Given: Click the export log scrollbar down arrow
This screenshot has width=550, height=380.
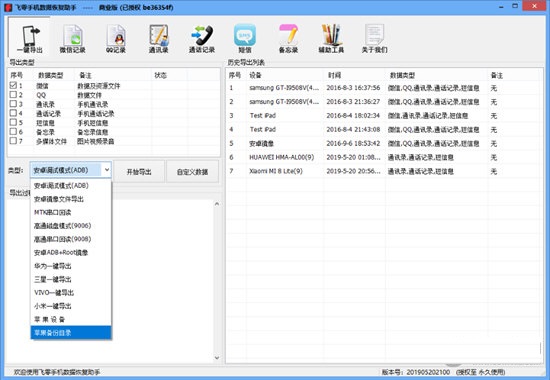Looking at the screenshot, I should tap(217, 358).
